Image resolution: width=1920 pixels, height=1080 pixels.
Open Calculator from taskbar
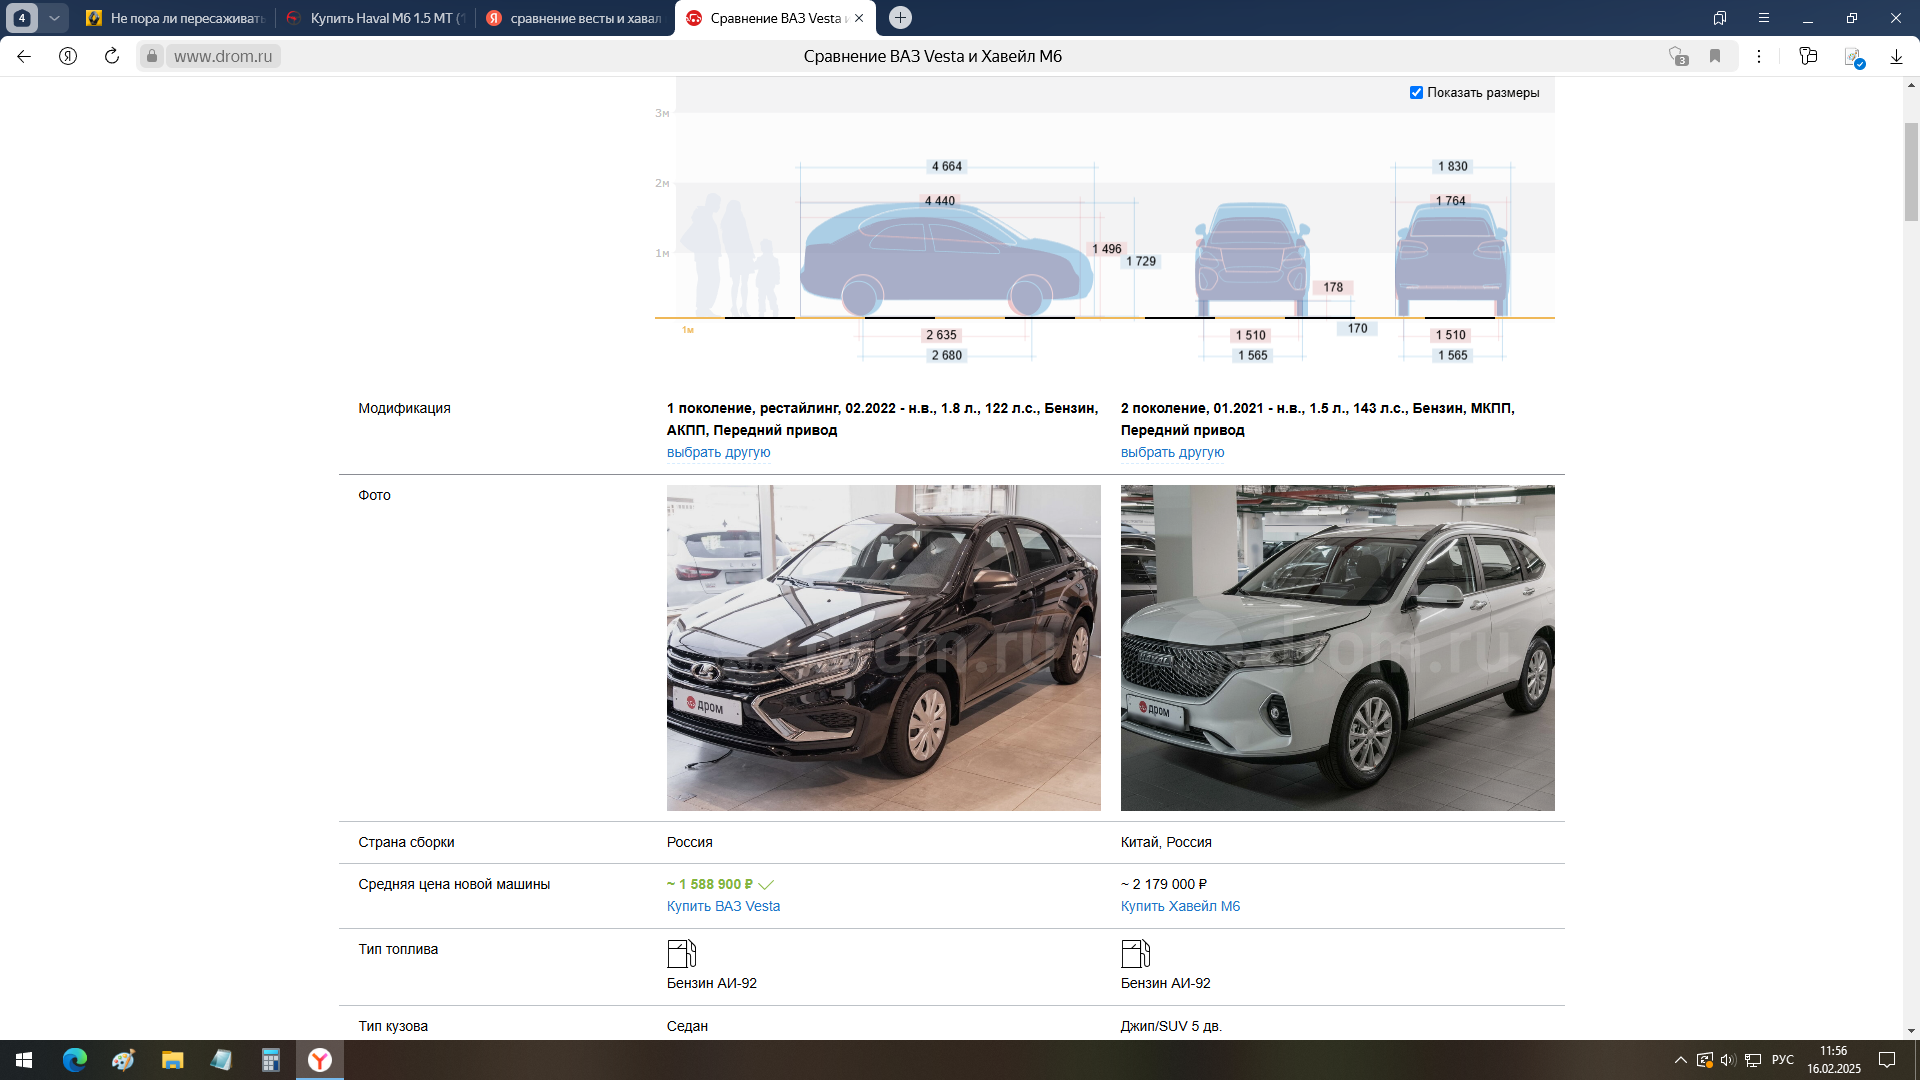tap(270, 1060)
